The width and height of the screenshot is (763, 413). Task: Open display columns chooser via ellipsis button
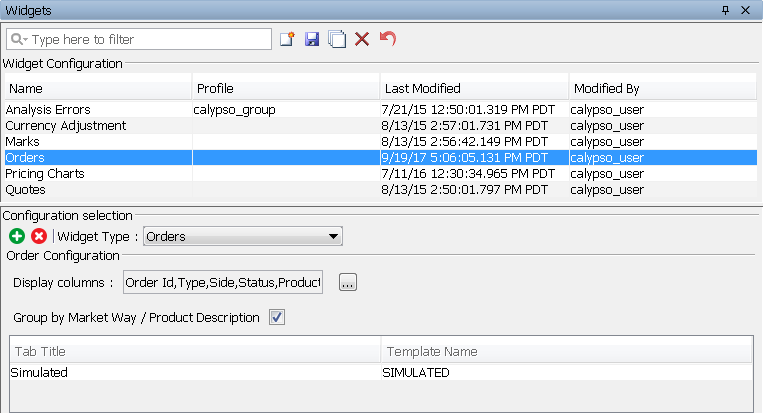(348, 282)
